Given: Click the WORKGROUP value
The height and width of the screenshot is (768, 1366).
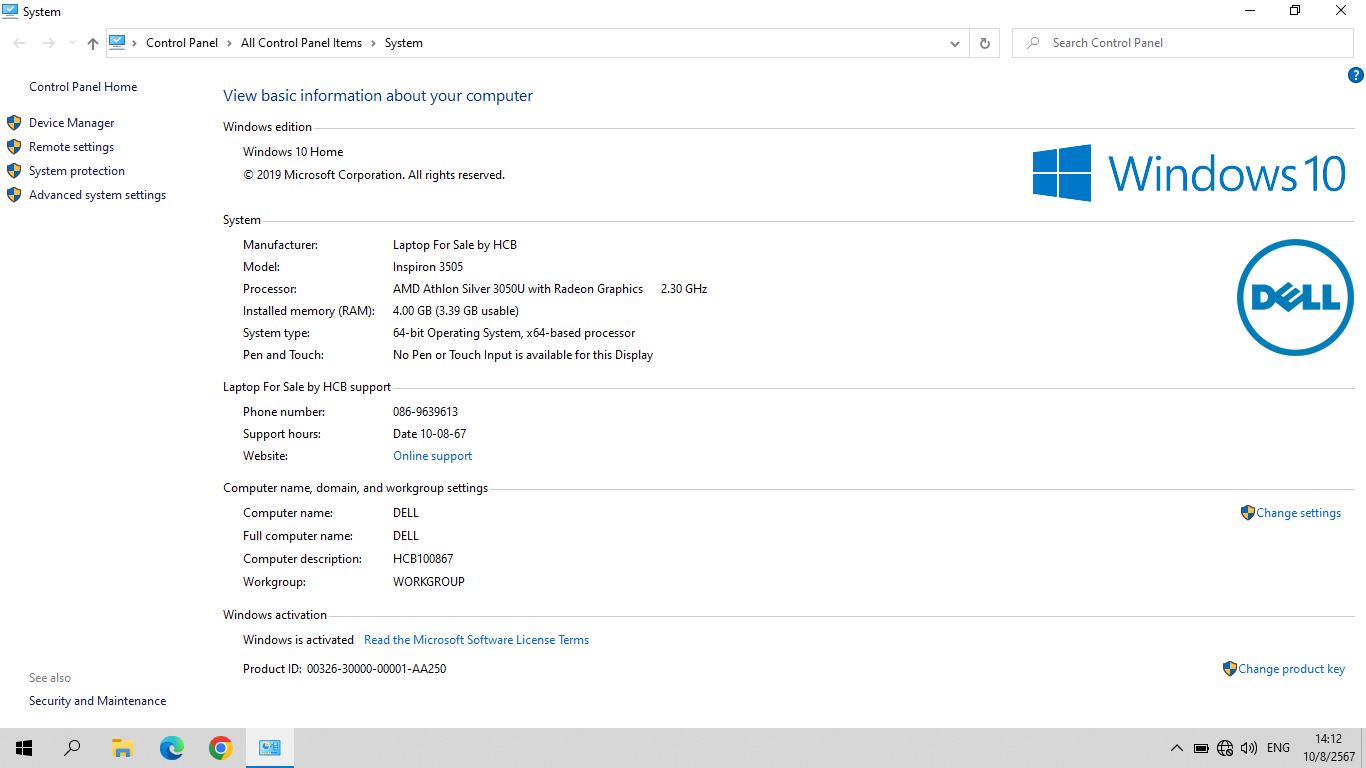Looking at the screenshot, I should pyautogui.click(x=429, y=582).
